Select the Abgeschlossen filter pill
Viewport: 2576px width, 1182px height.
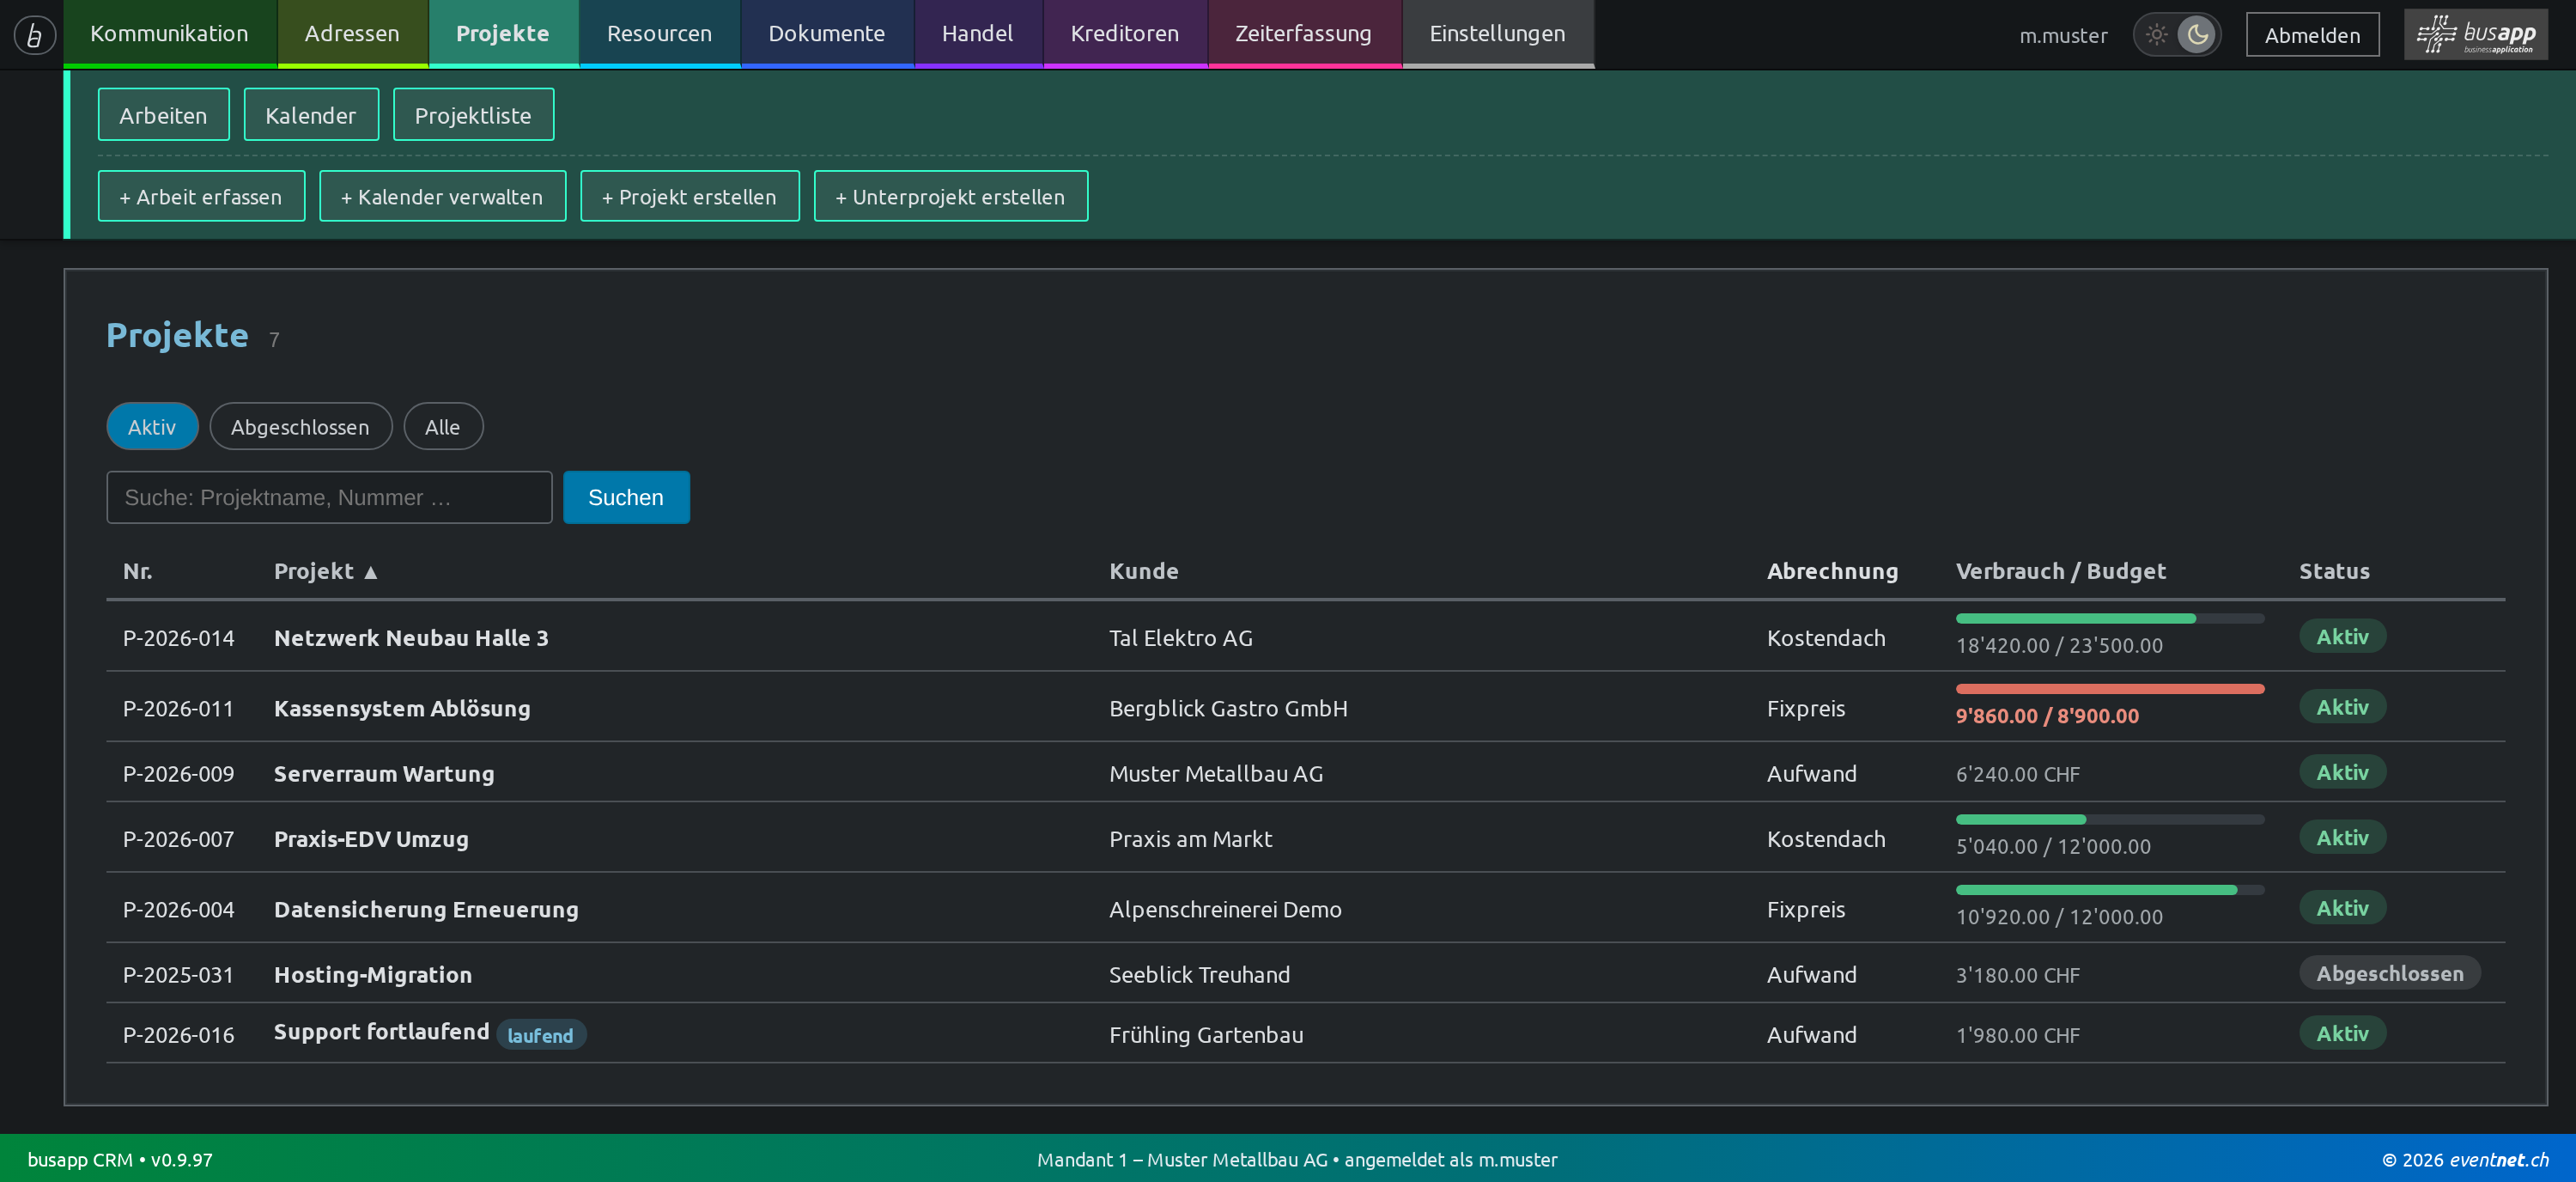(300, 427)
